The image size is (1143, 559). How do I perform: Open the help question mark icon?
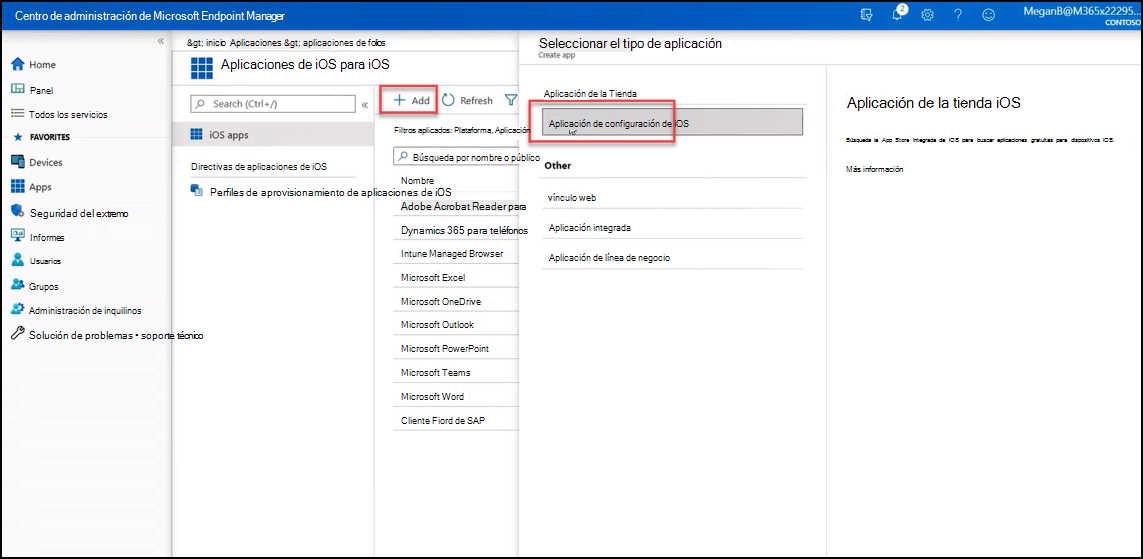[x=959, y=15]
